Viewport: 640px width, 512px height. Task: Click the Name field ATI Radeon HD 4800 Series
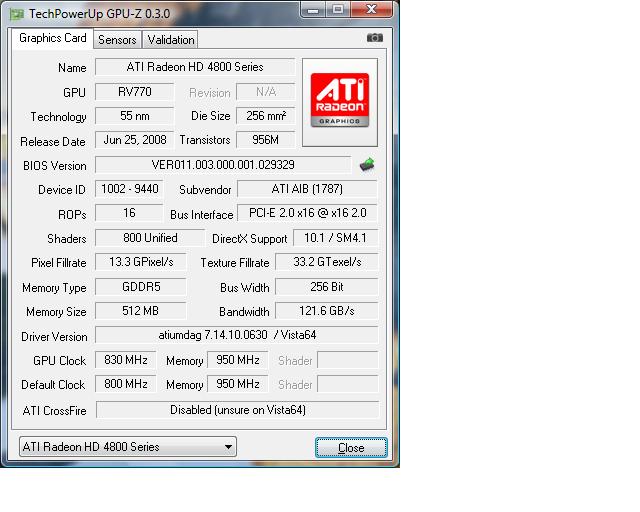(x=195, y=67)
